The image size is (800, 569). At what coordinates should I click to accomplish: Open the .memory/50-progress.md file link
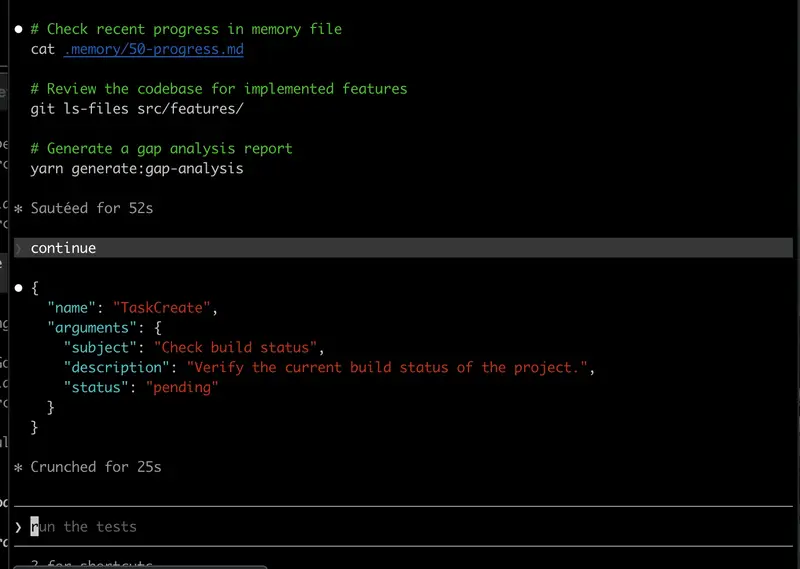pyautogui.click(x=154, y=50)
